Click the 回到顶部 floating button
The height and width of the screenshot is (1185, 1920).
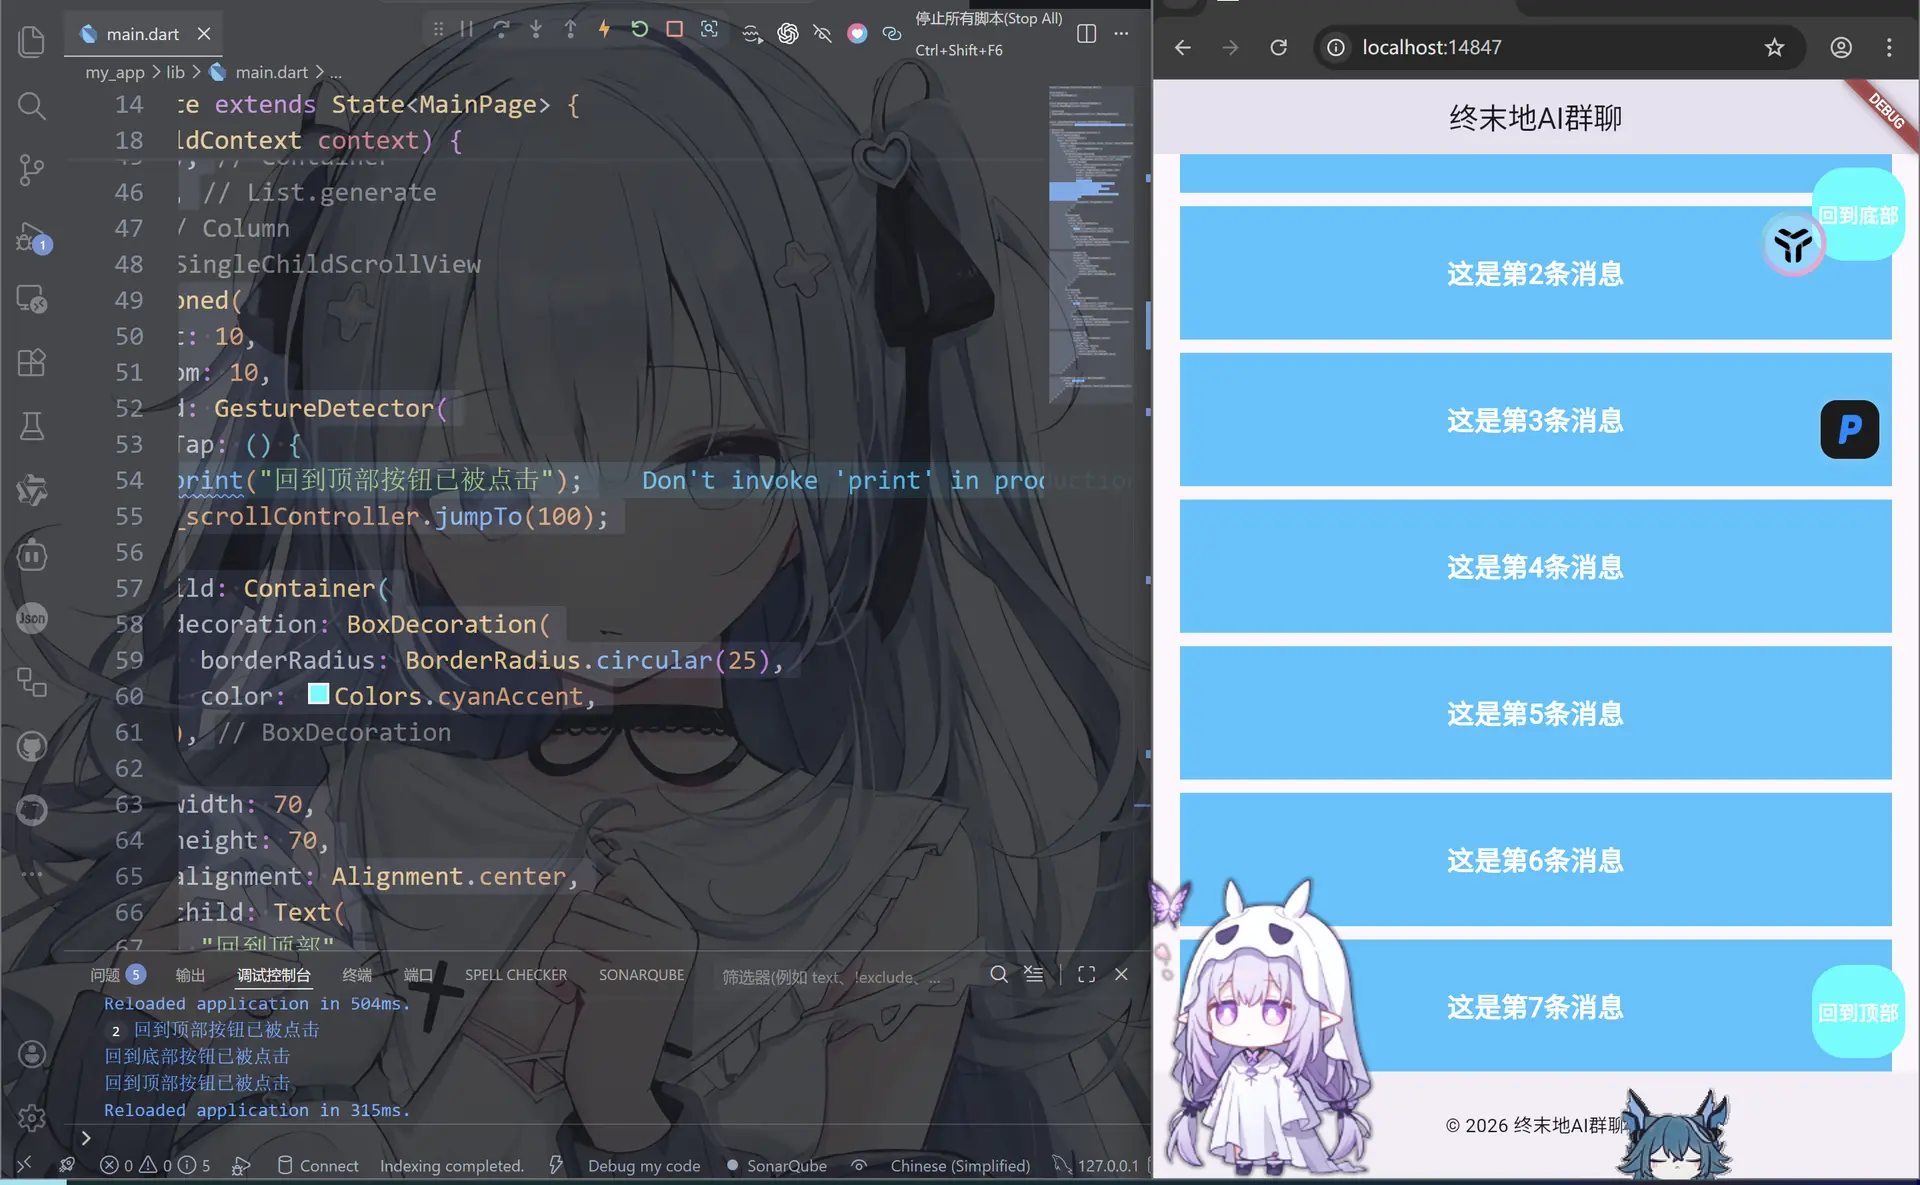(1858, 1012)
